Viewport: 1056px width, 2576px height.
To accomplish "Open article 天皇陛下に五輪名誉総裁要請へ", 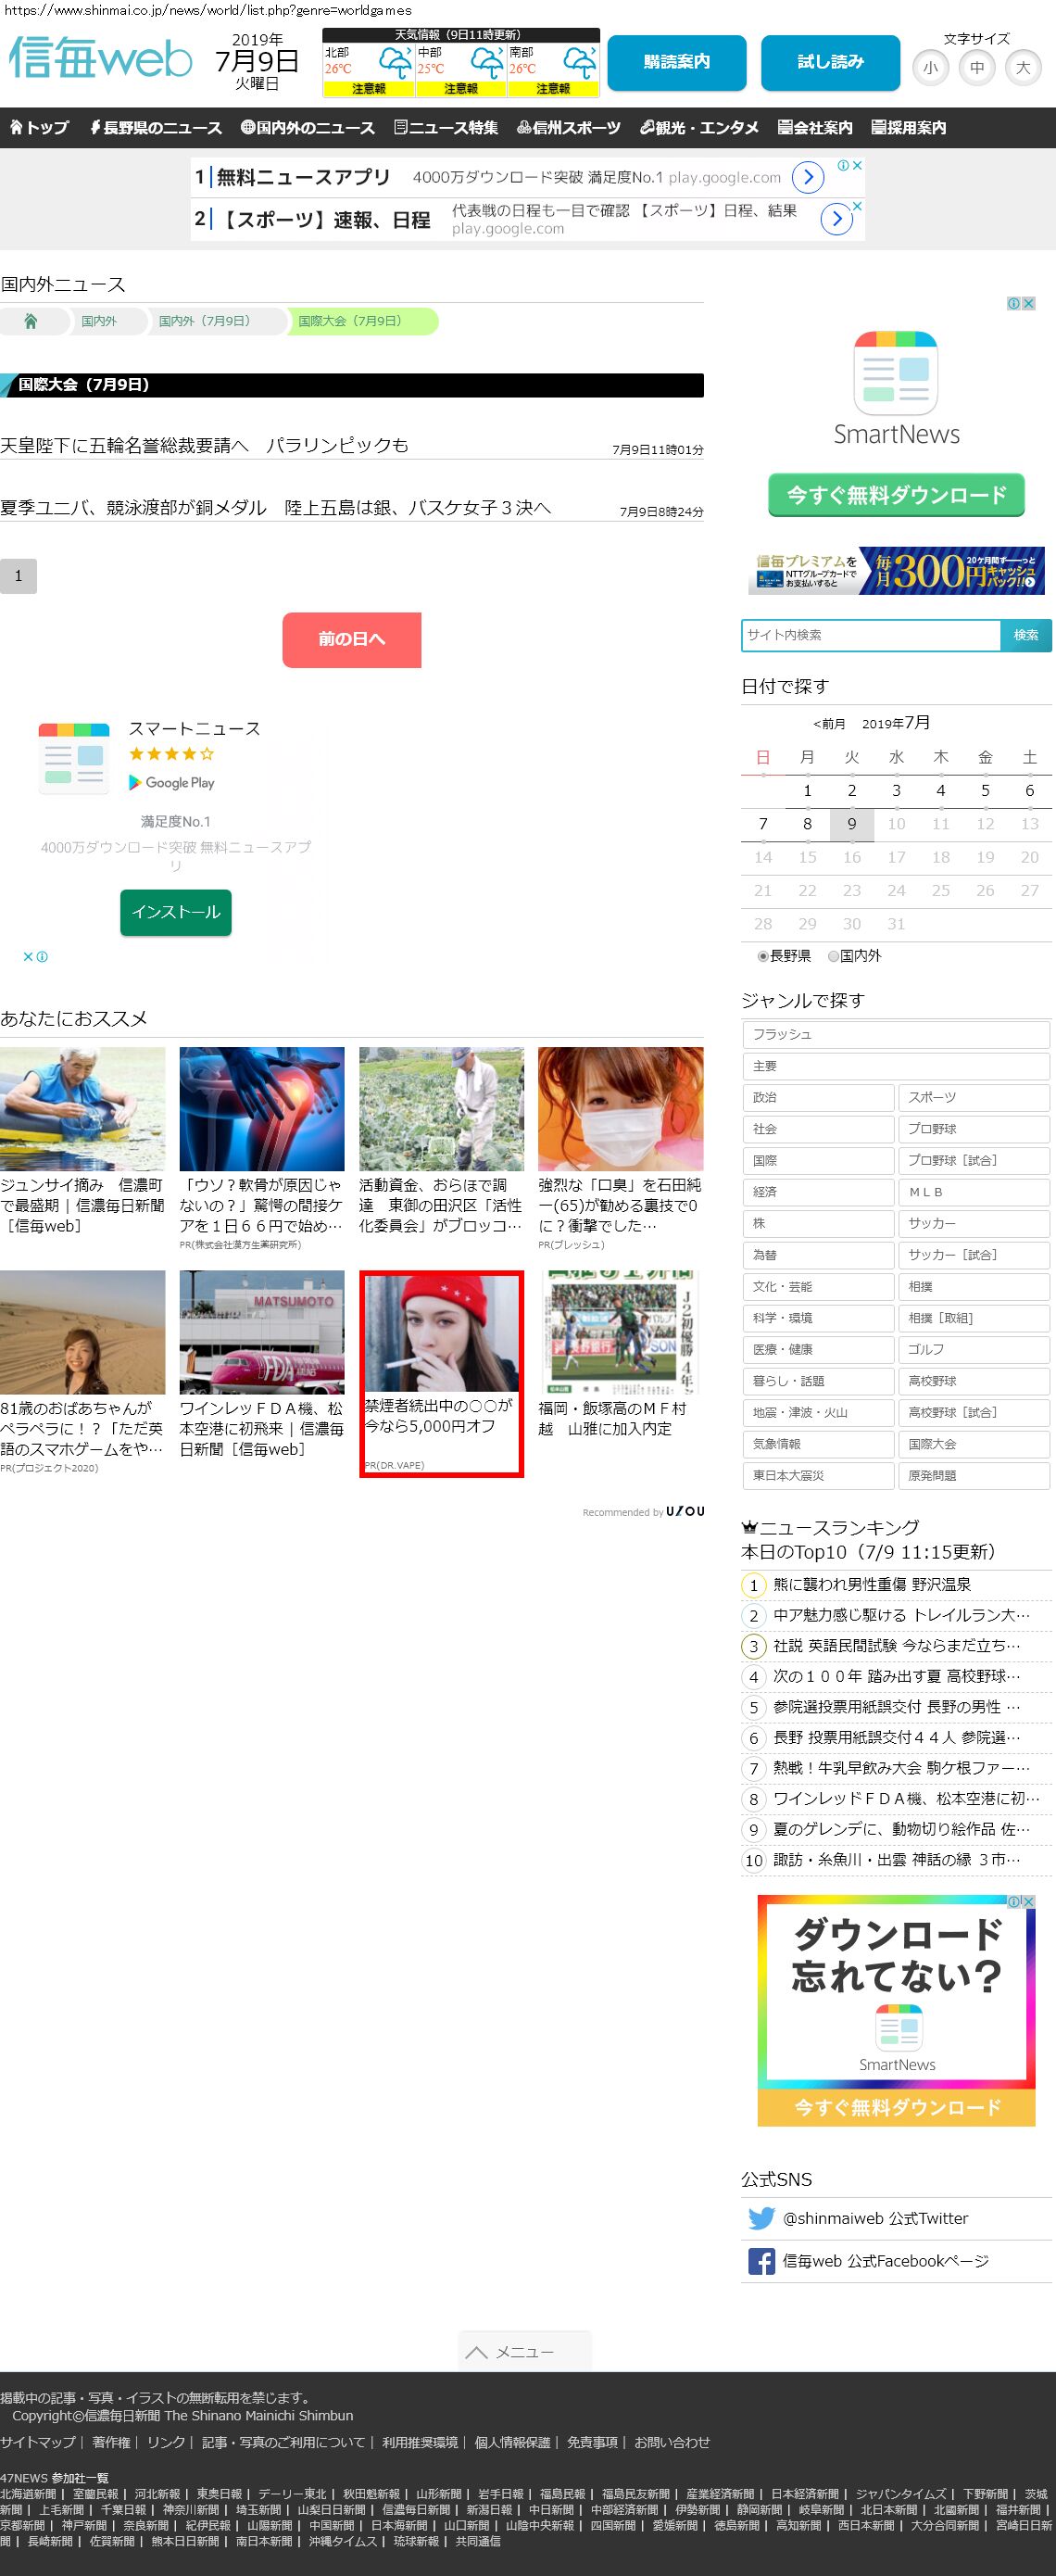I will [204, 446].
